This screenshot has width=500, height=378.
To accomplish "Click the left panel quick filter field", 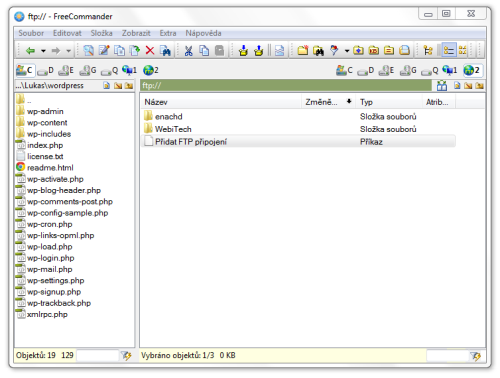I will (x=98, y=356).
